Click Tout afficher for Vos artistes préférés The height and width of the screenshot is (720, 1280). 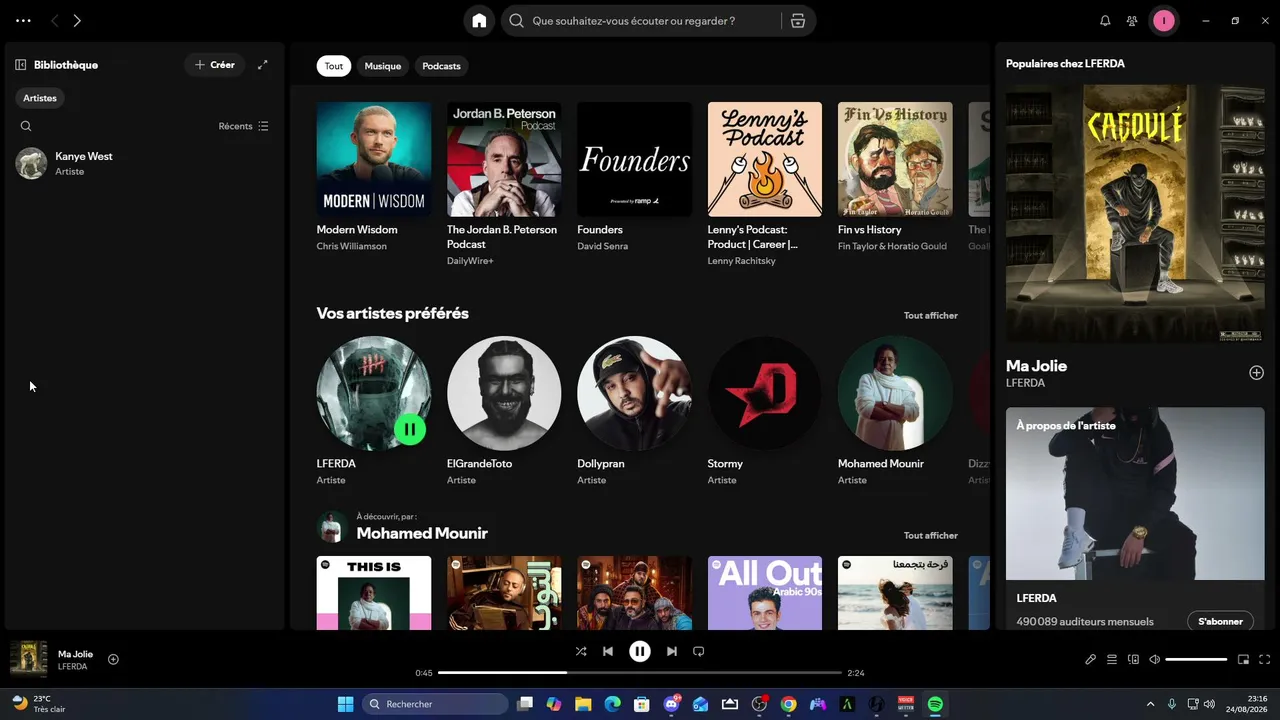coord(931,315)
